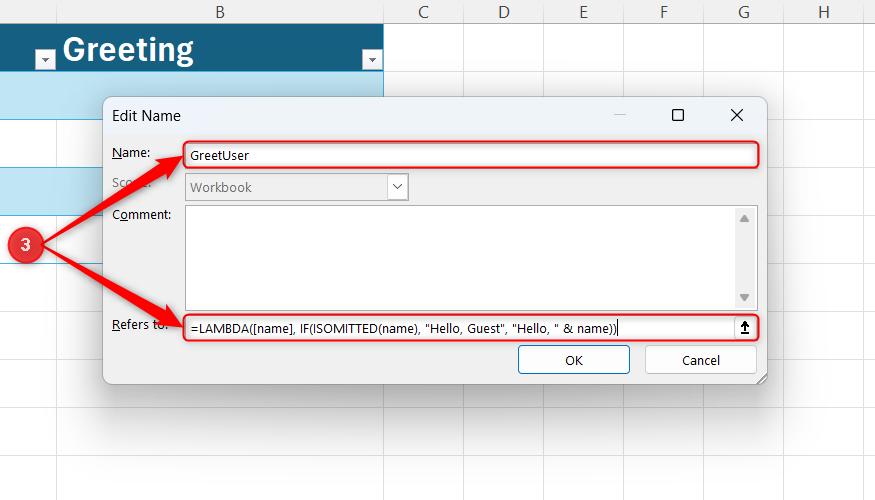Click the Comment label
The image size is (875, 500).
[142, 215]
